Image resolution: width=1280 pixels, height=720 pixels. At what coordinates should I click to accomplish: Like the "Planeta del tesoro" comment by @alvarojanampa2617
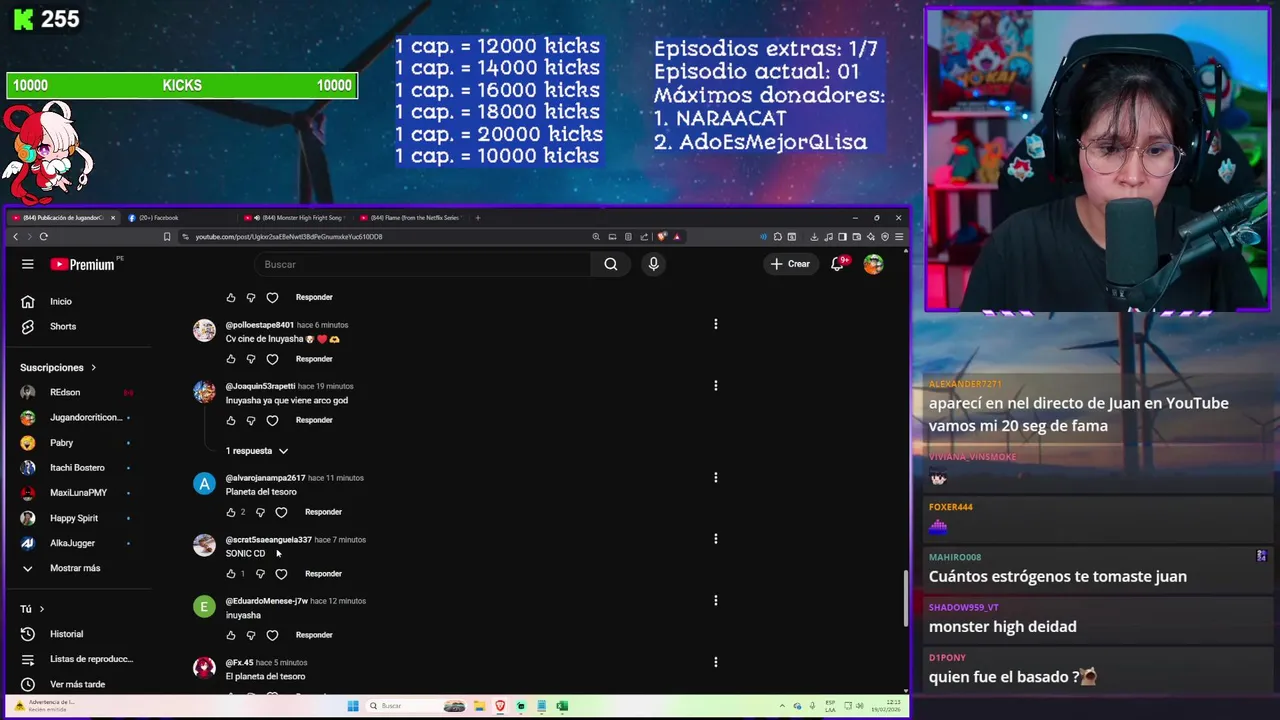(x=231, y=512)
